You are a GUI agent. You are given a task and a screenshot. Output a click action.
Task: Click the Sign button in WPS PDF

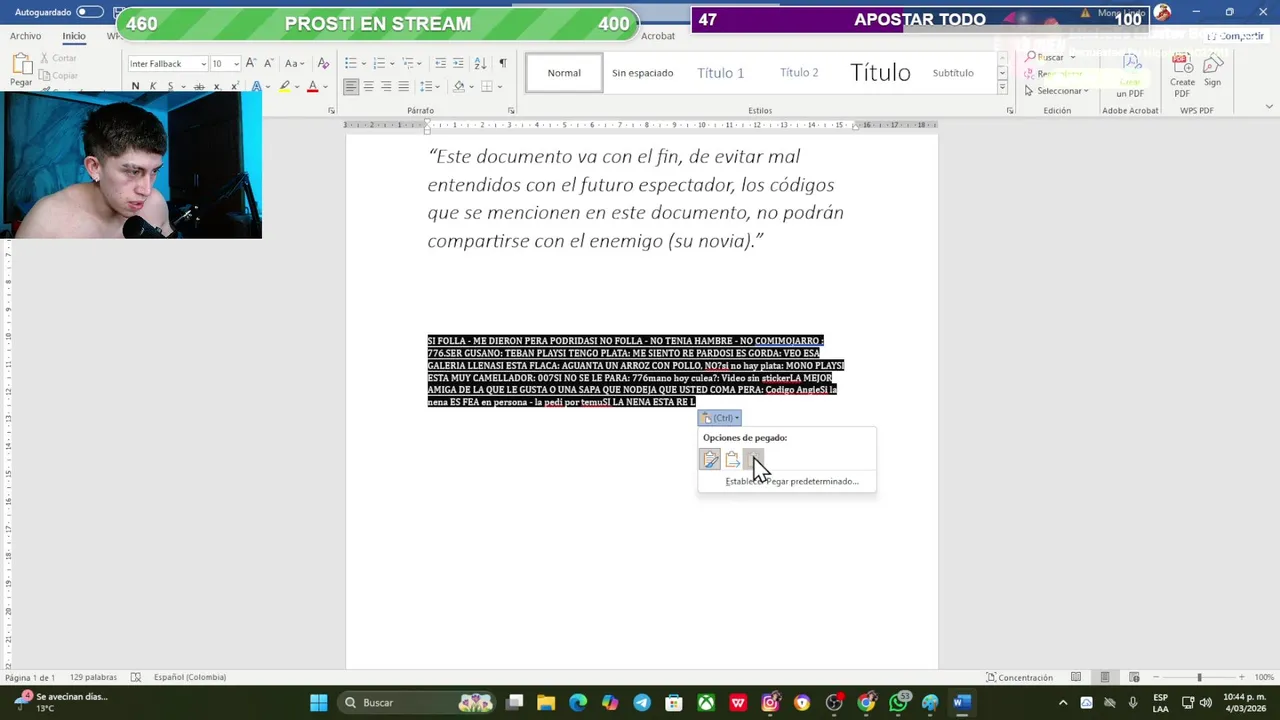(1212, 71)
